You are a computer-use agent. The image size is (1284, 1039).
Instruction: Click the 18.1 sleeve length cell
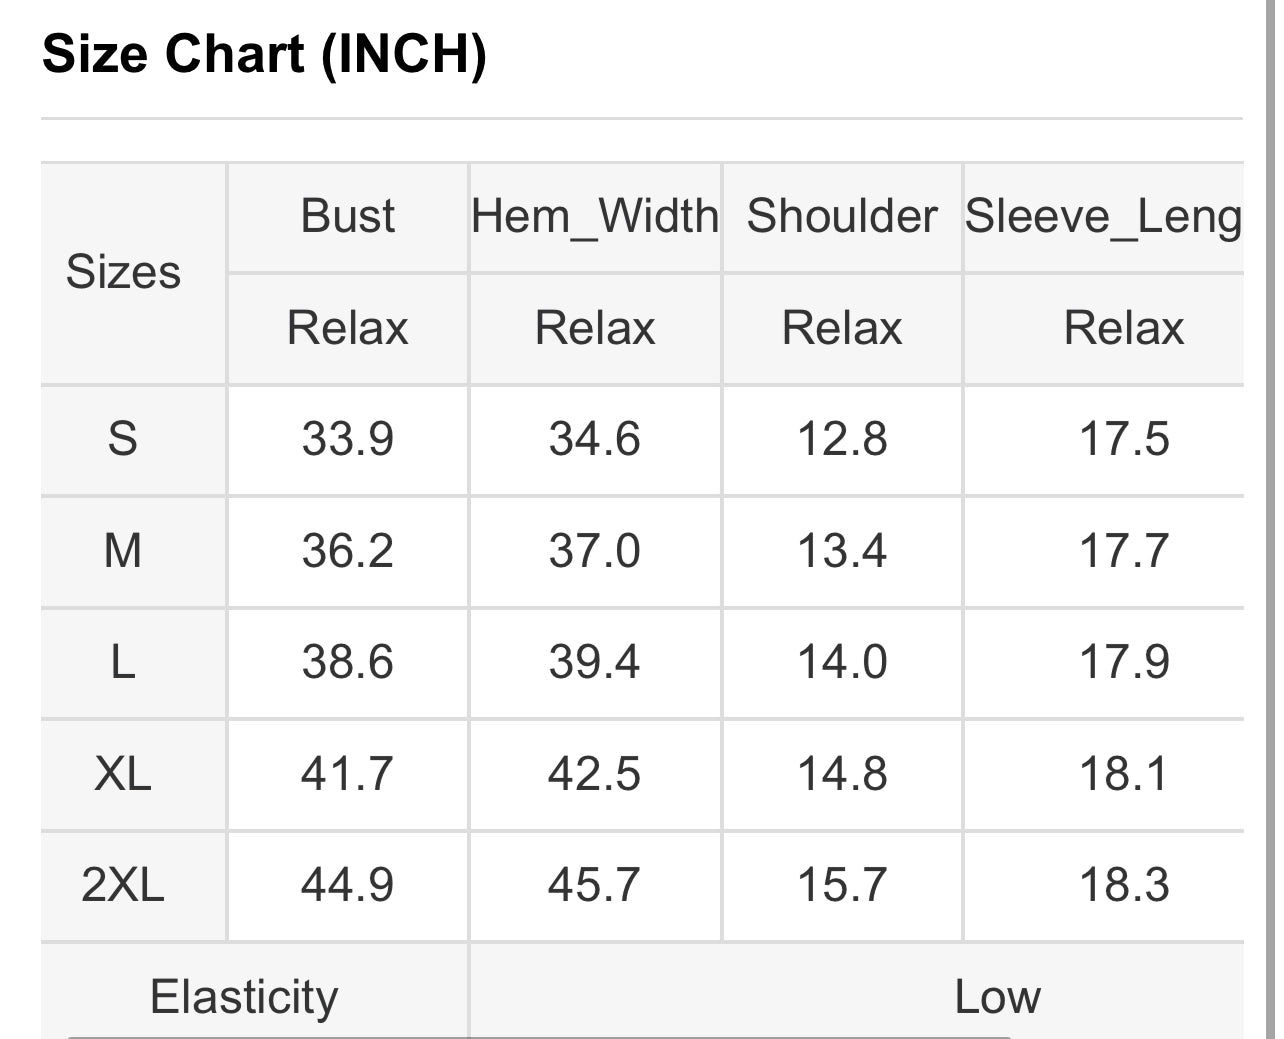pyautogui.click(x=1124, y=774)
